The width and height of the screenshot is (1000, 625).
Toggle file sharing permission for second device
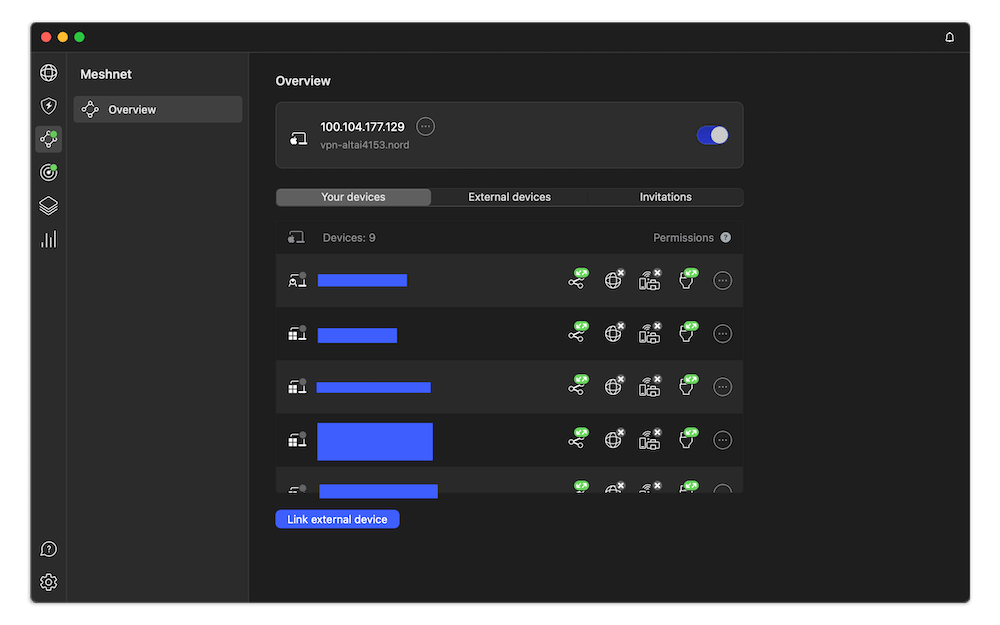coord(688,332)
